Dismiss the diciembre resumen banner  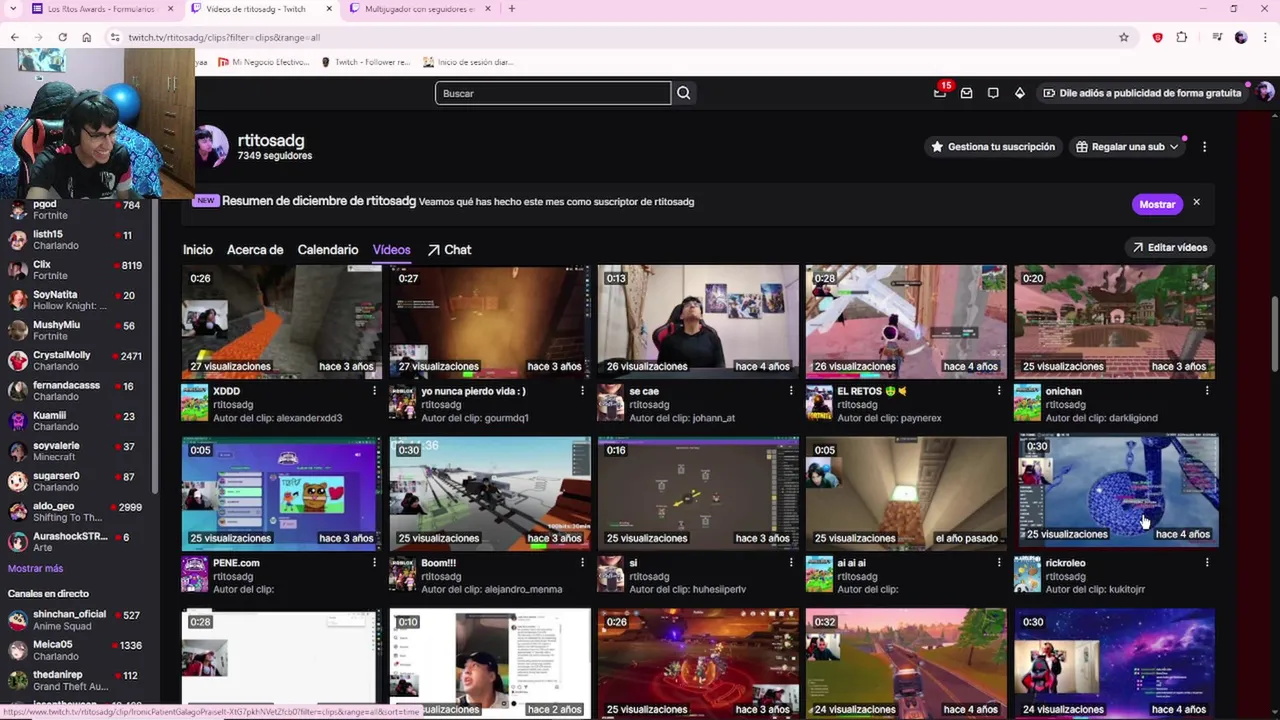point(1196,203)
